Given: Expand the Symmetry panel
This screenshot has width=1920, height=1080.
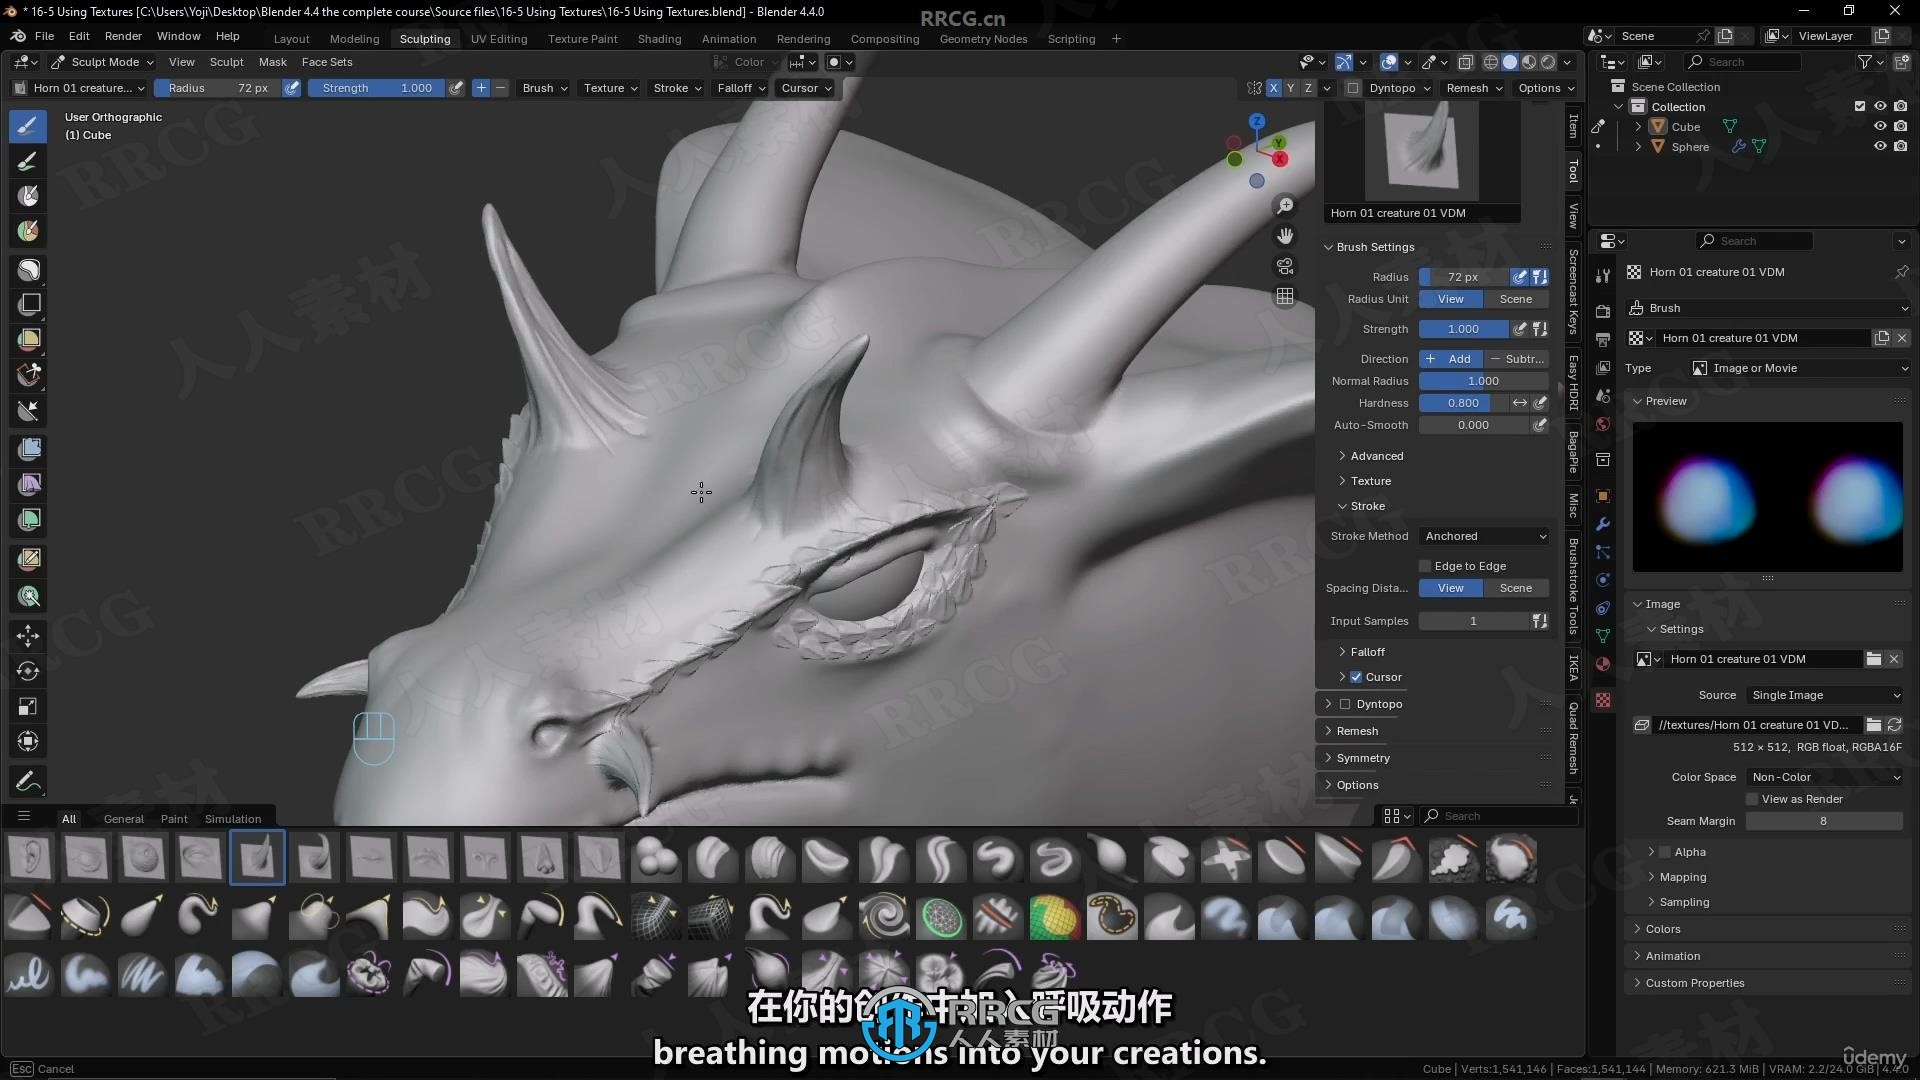Looking at the screenshot, I should (1362, 758).
